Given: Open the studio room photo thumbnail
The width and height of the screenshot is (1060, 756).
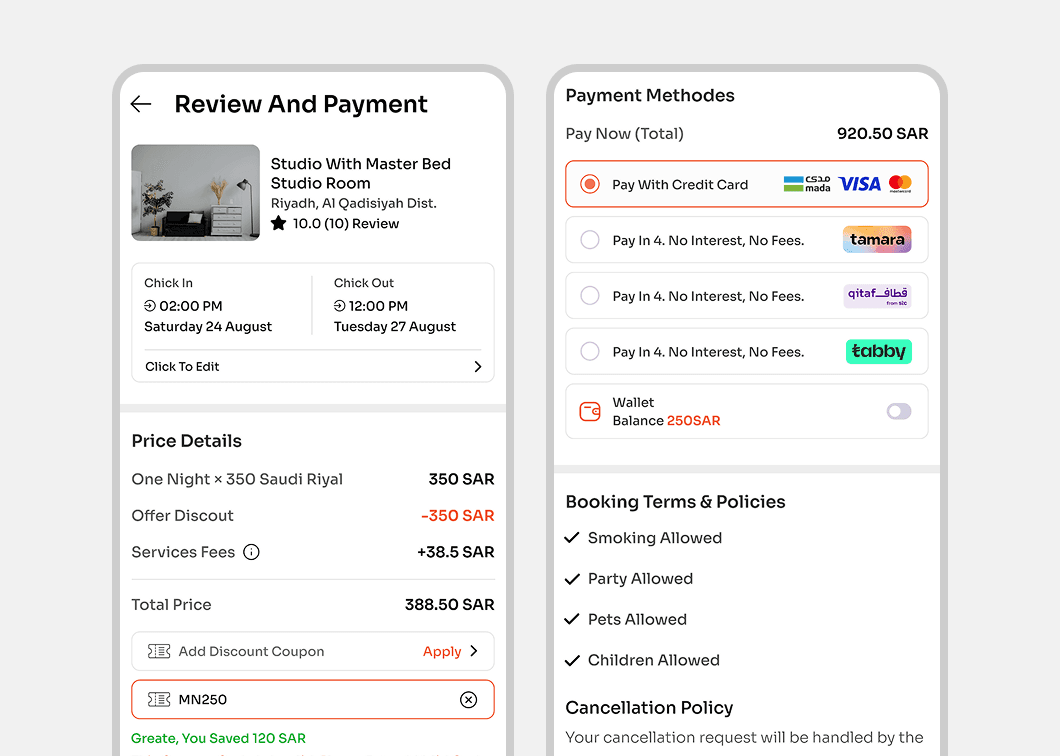Looking at the screenshot, I should click(x=196, y=193).
